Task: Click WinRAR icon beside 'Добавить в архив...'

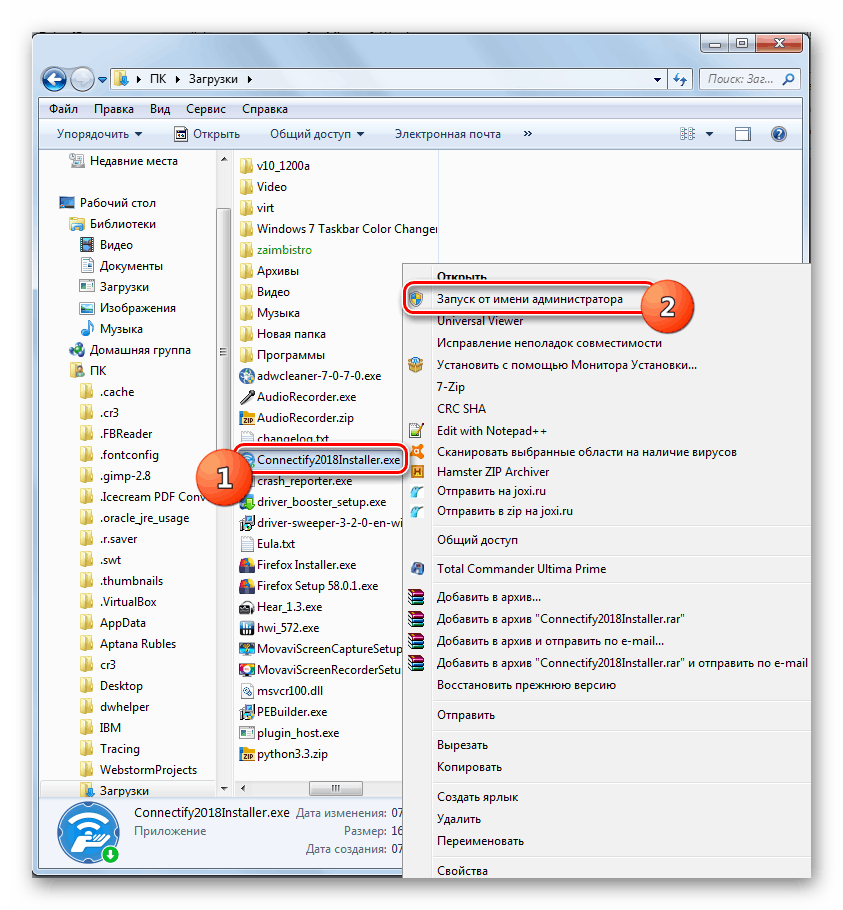Action: point(416,597)
